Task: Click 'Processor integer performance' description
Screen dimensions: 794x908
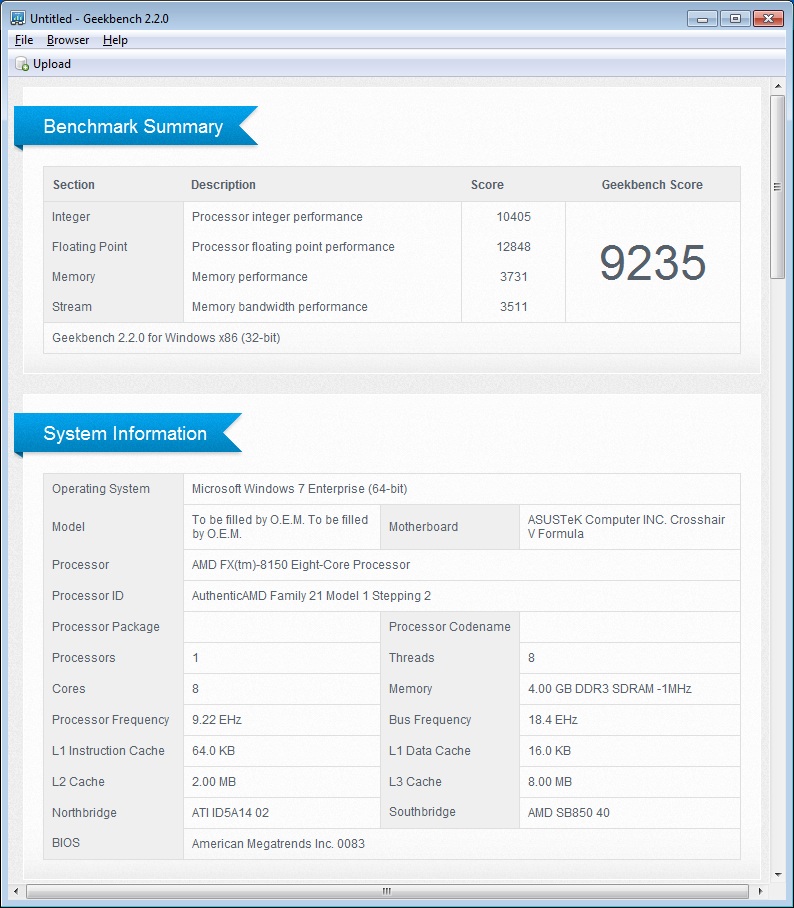Action: [x=277, y=217]
